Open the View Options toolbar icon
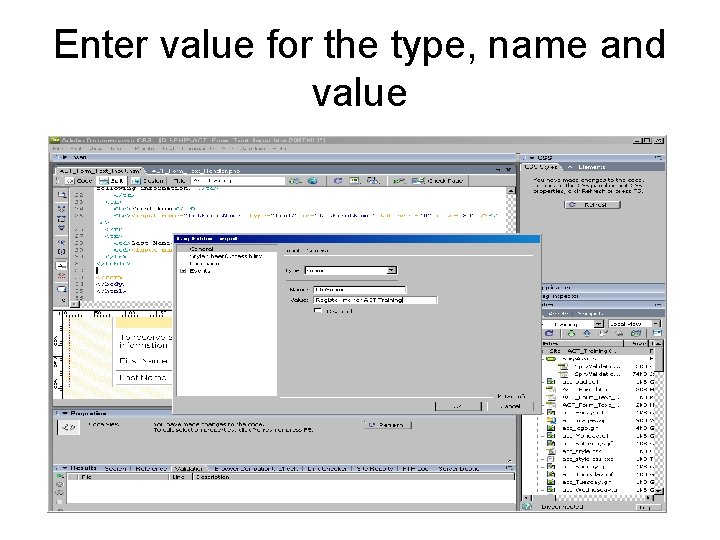Viewport: 720px width, 540px height. 354,181
